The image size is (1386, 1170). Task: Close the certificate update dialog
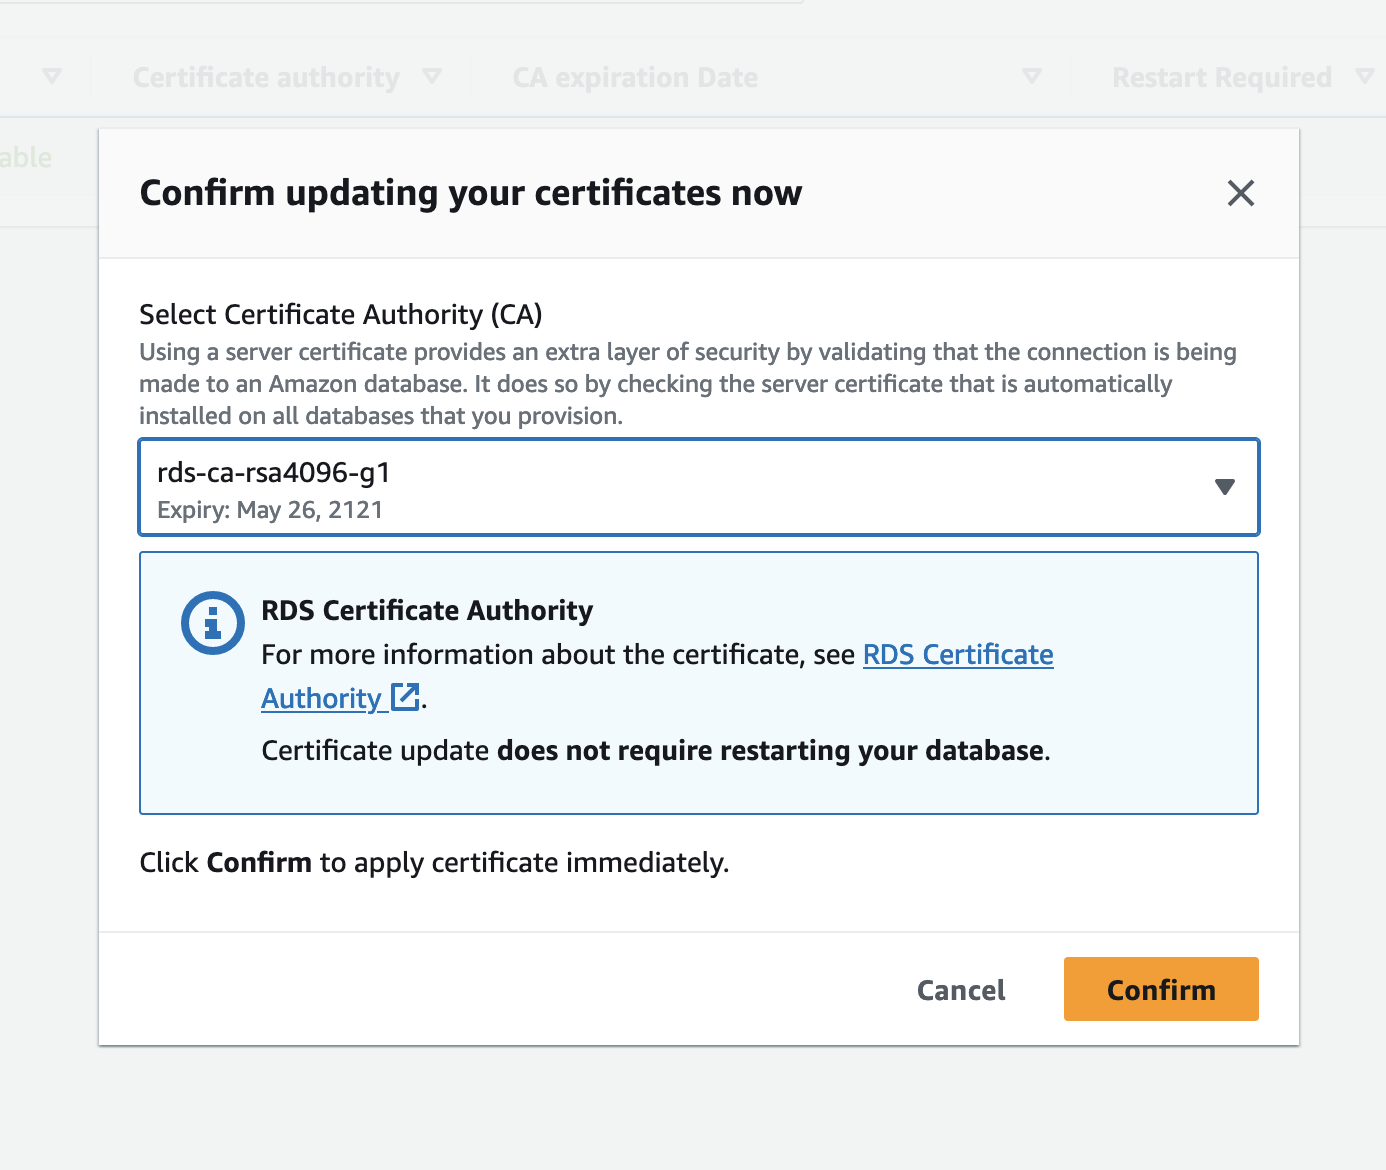[1240, 193]
